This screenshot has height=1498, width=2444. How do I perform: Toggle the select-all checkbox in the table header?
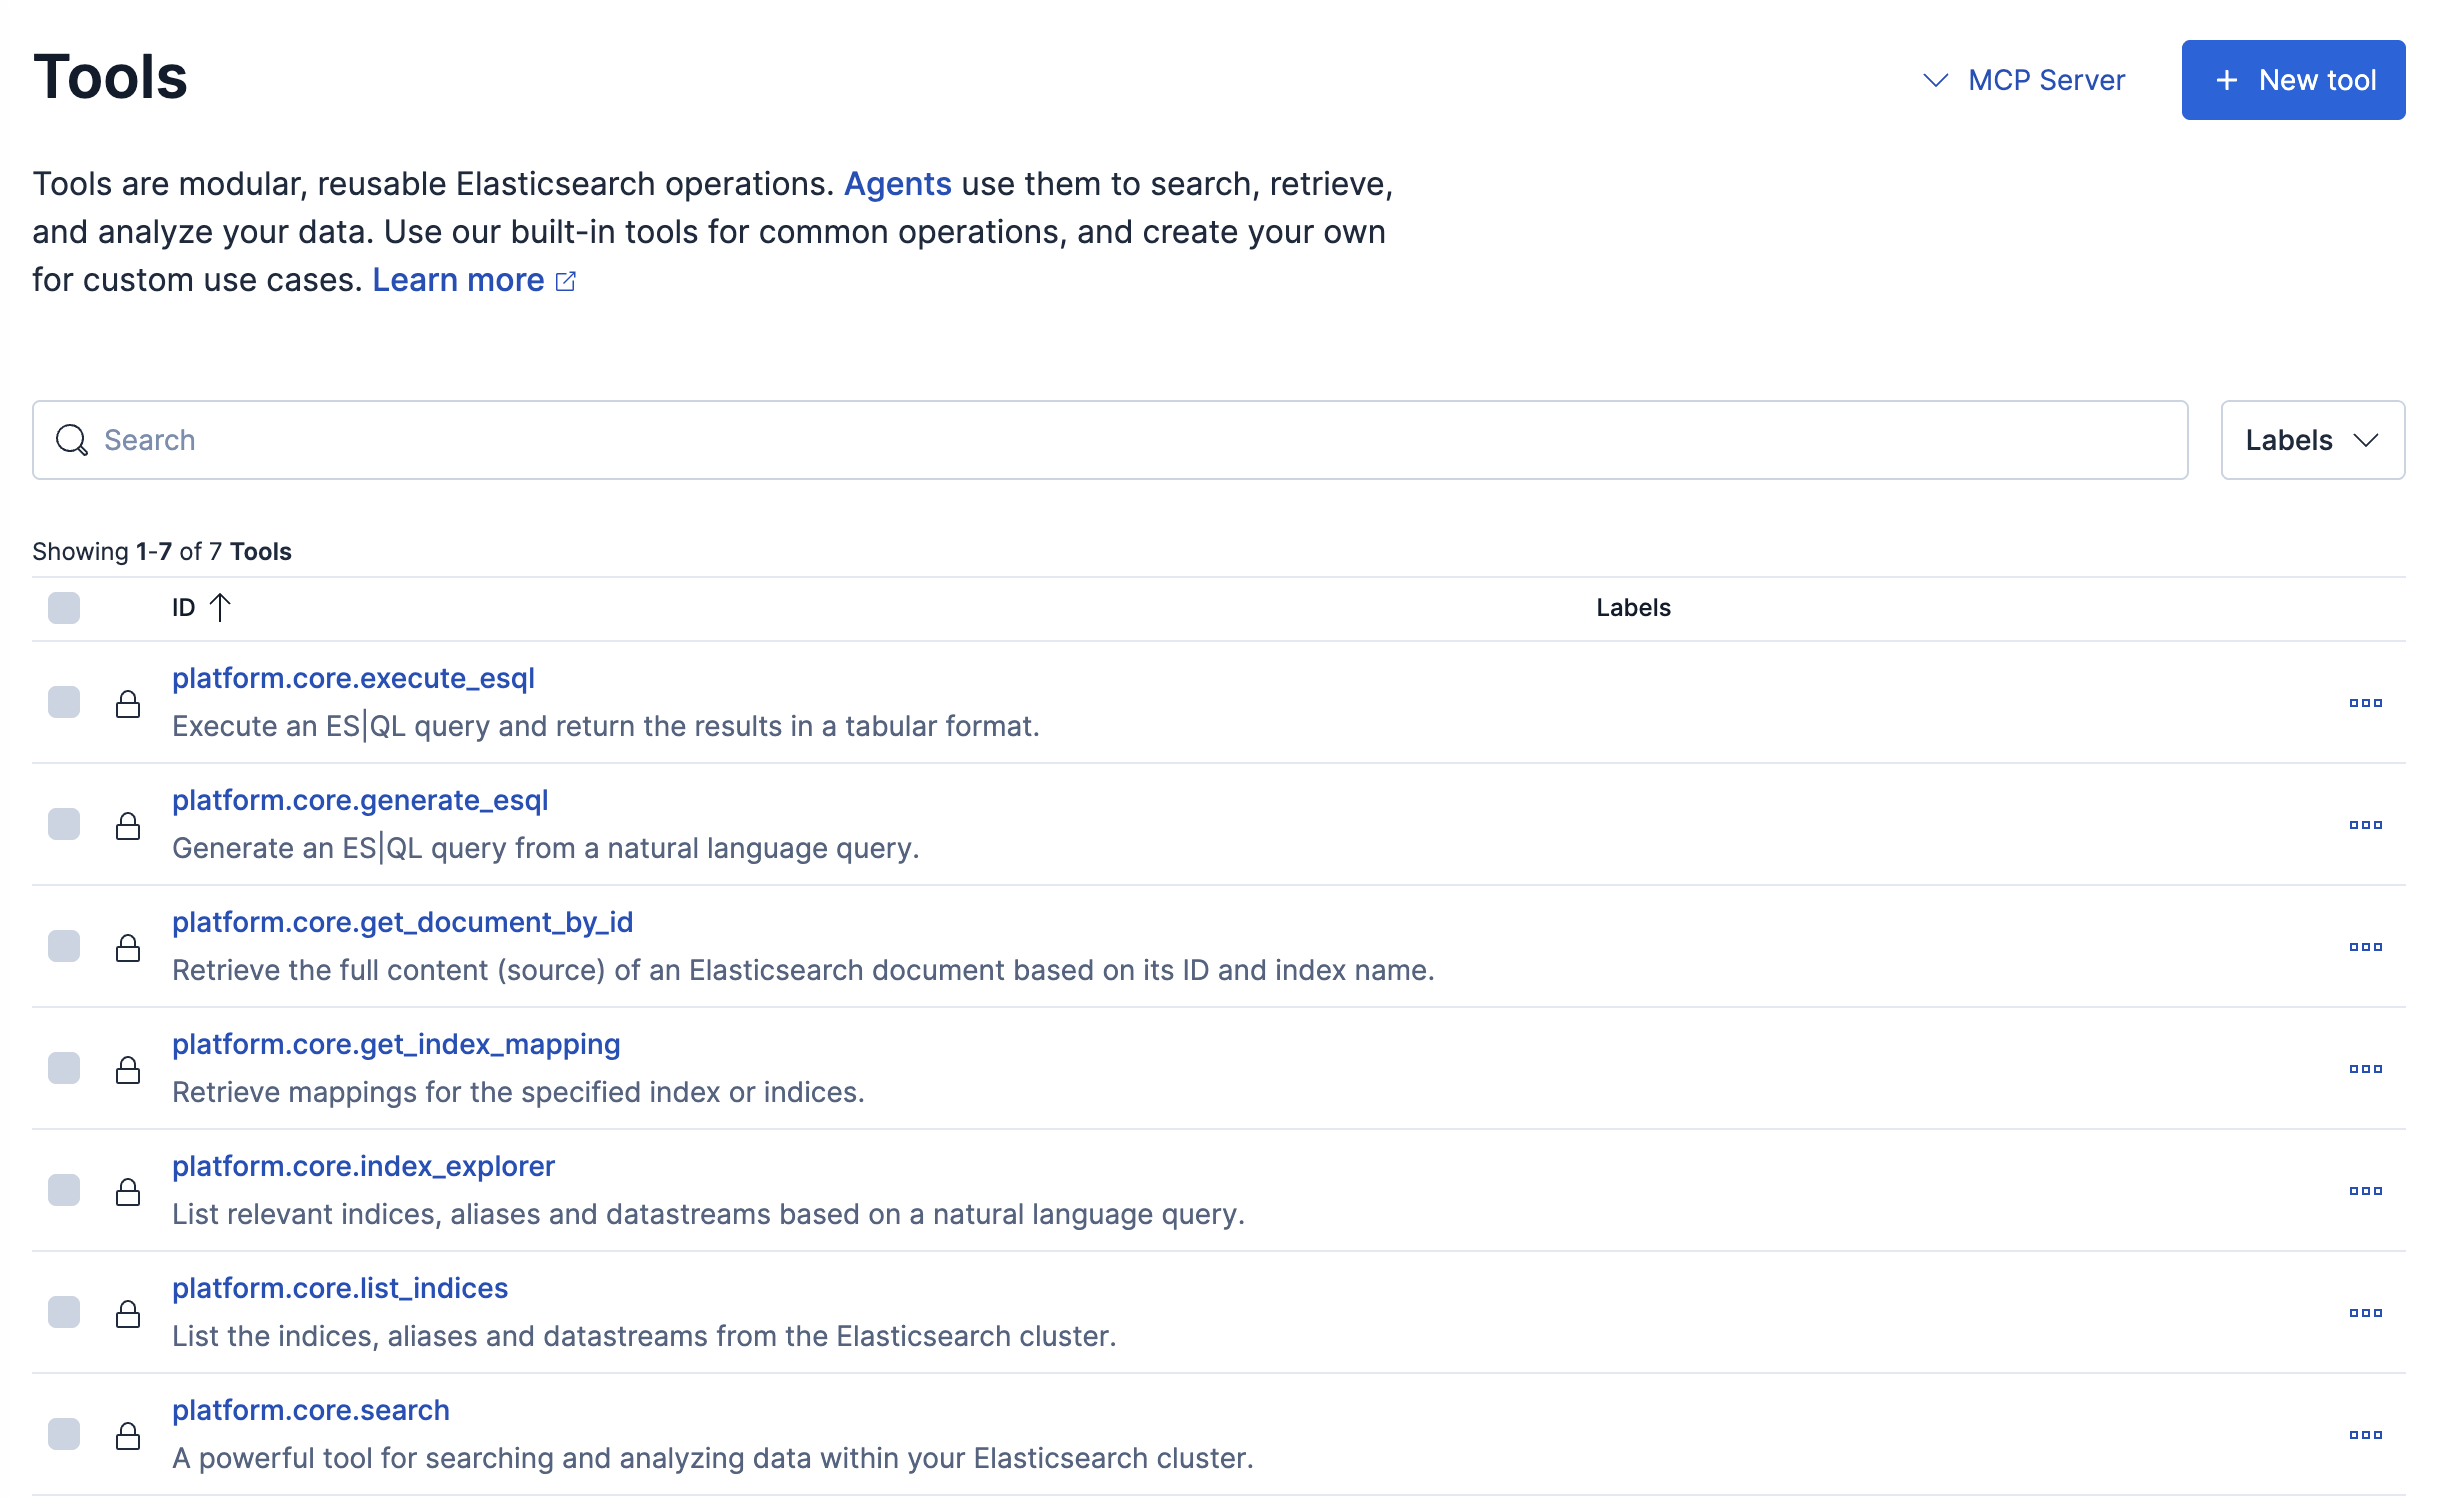[x=64, y=608]
